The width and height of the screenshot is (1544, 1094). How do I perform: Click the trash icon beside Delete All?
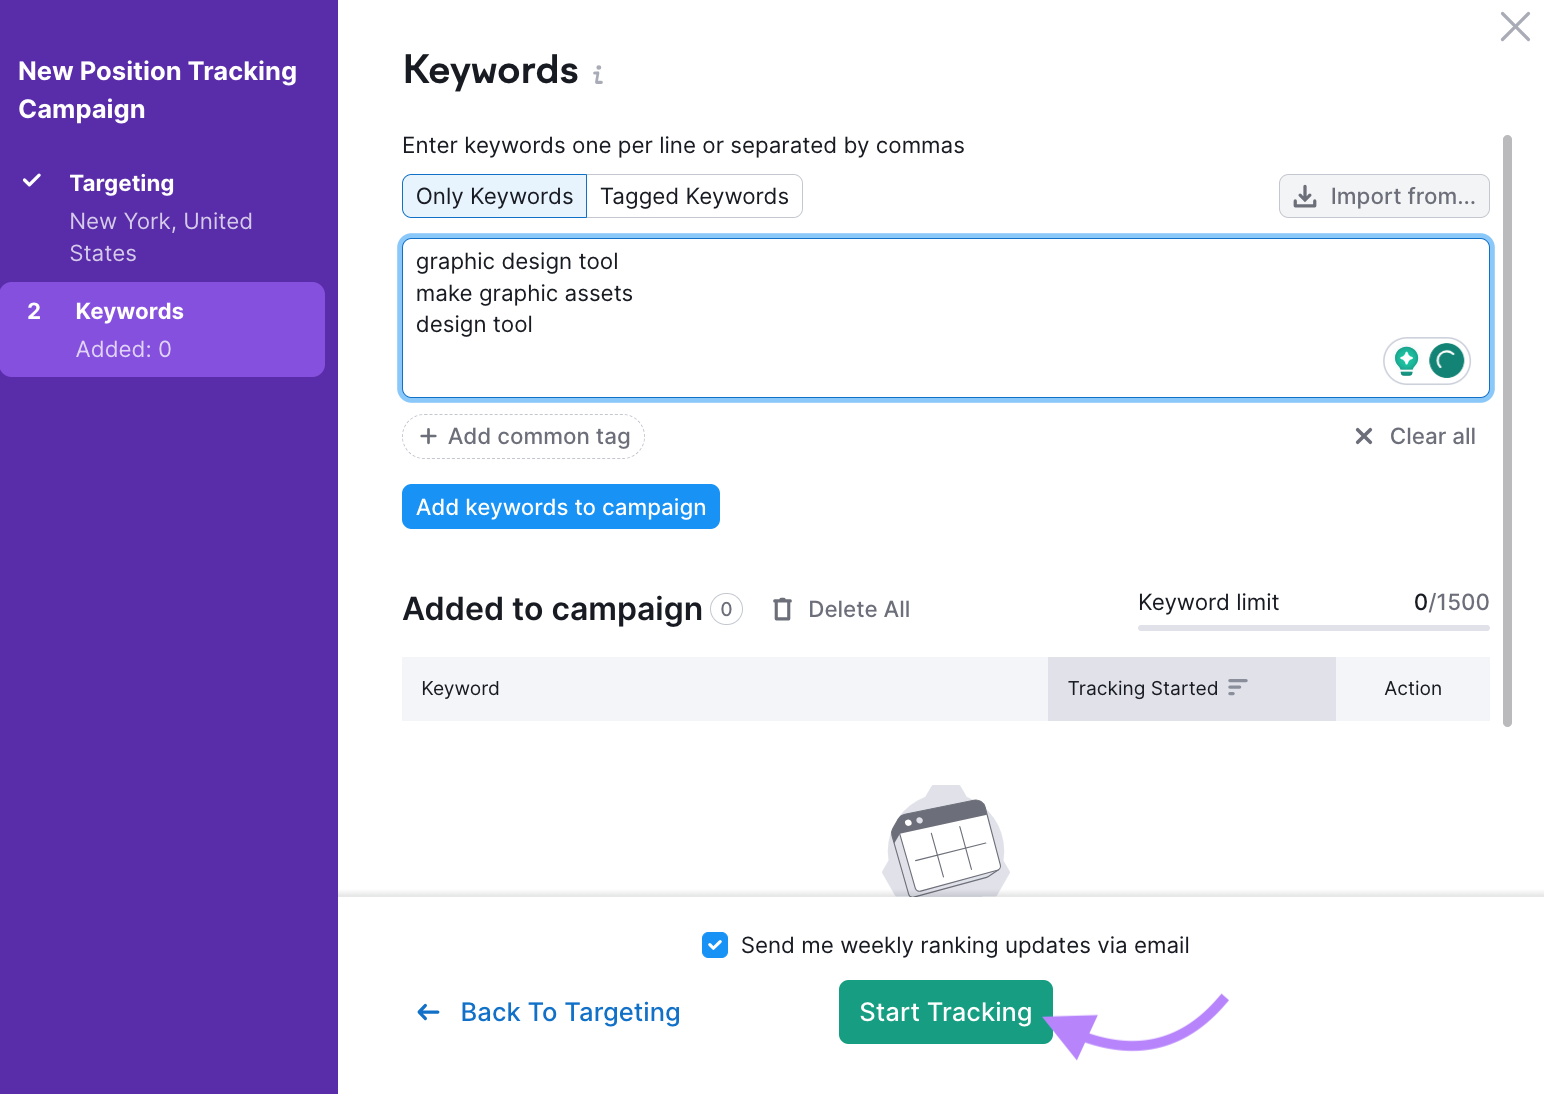(782, 609)
